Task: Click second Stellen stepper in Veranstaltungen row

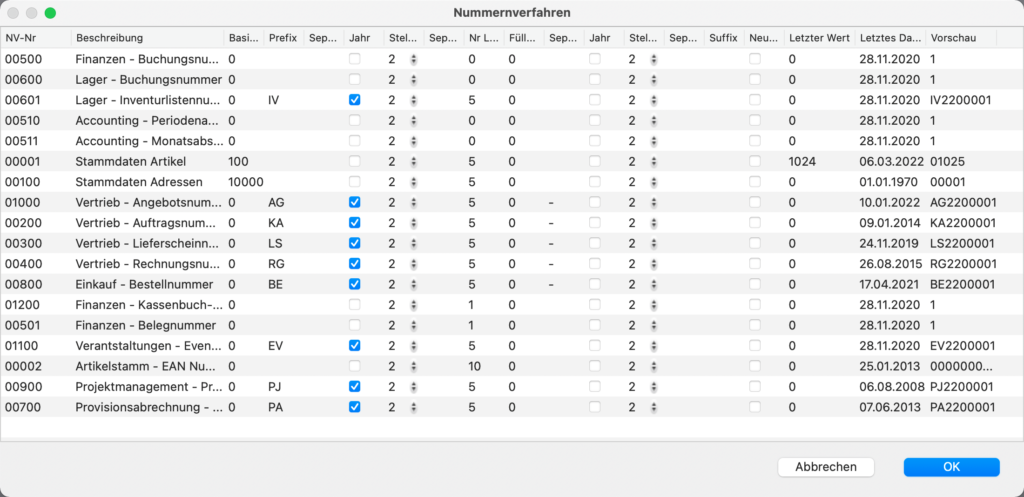Action: tap(654, 345)
